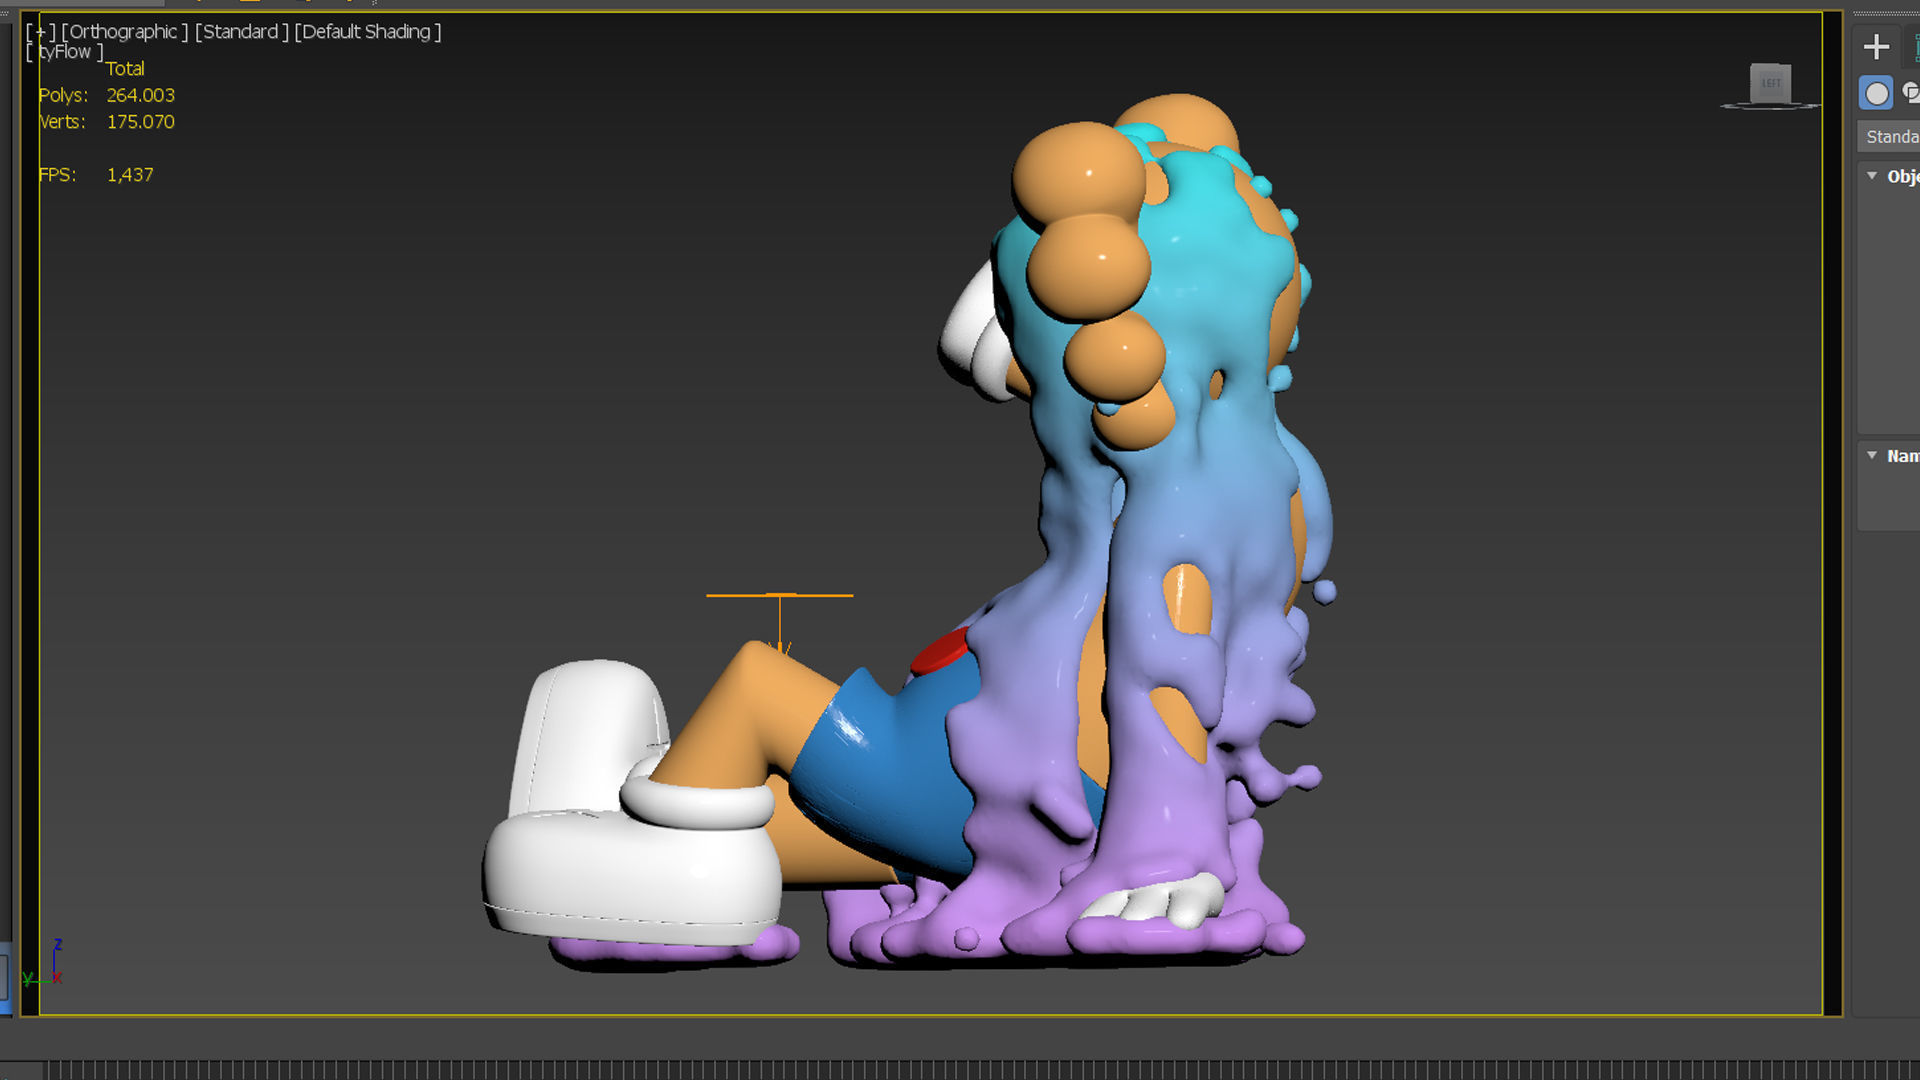Open the tyFlow viewport label menu
Screen dimensions: 1920x1080
[x=65, y=52]
